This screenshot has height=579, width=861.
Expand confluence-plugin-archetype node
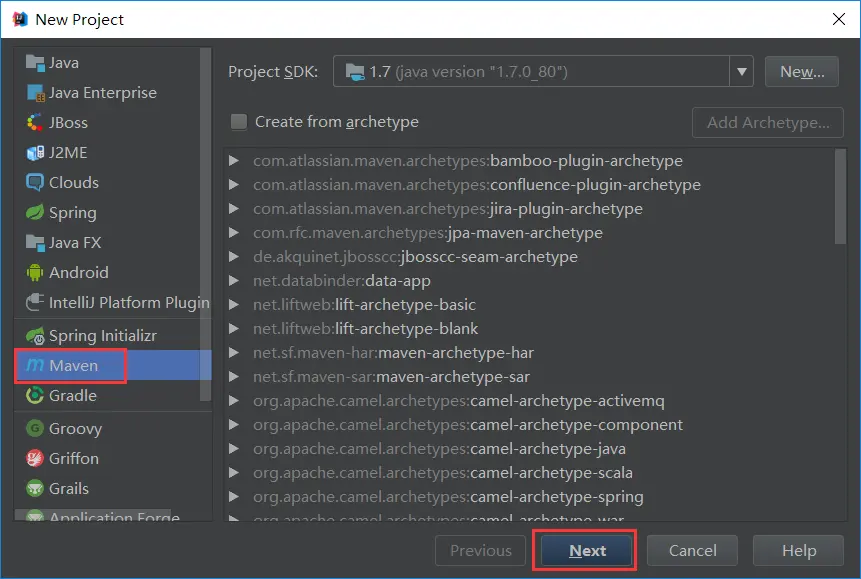[x=234, y=185]
